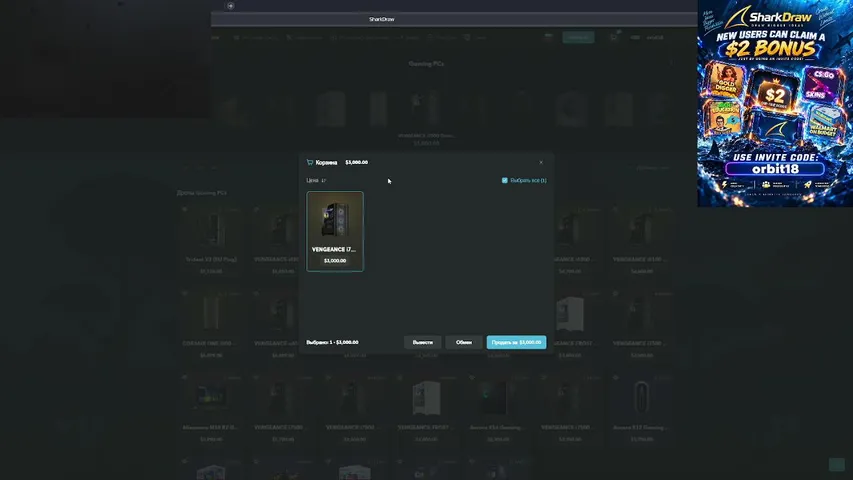The image size is (853, 480).
Task: Sort cart items by Цена
Action: coord(316,180)
